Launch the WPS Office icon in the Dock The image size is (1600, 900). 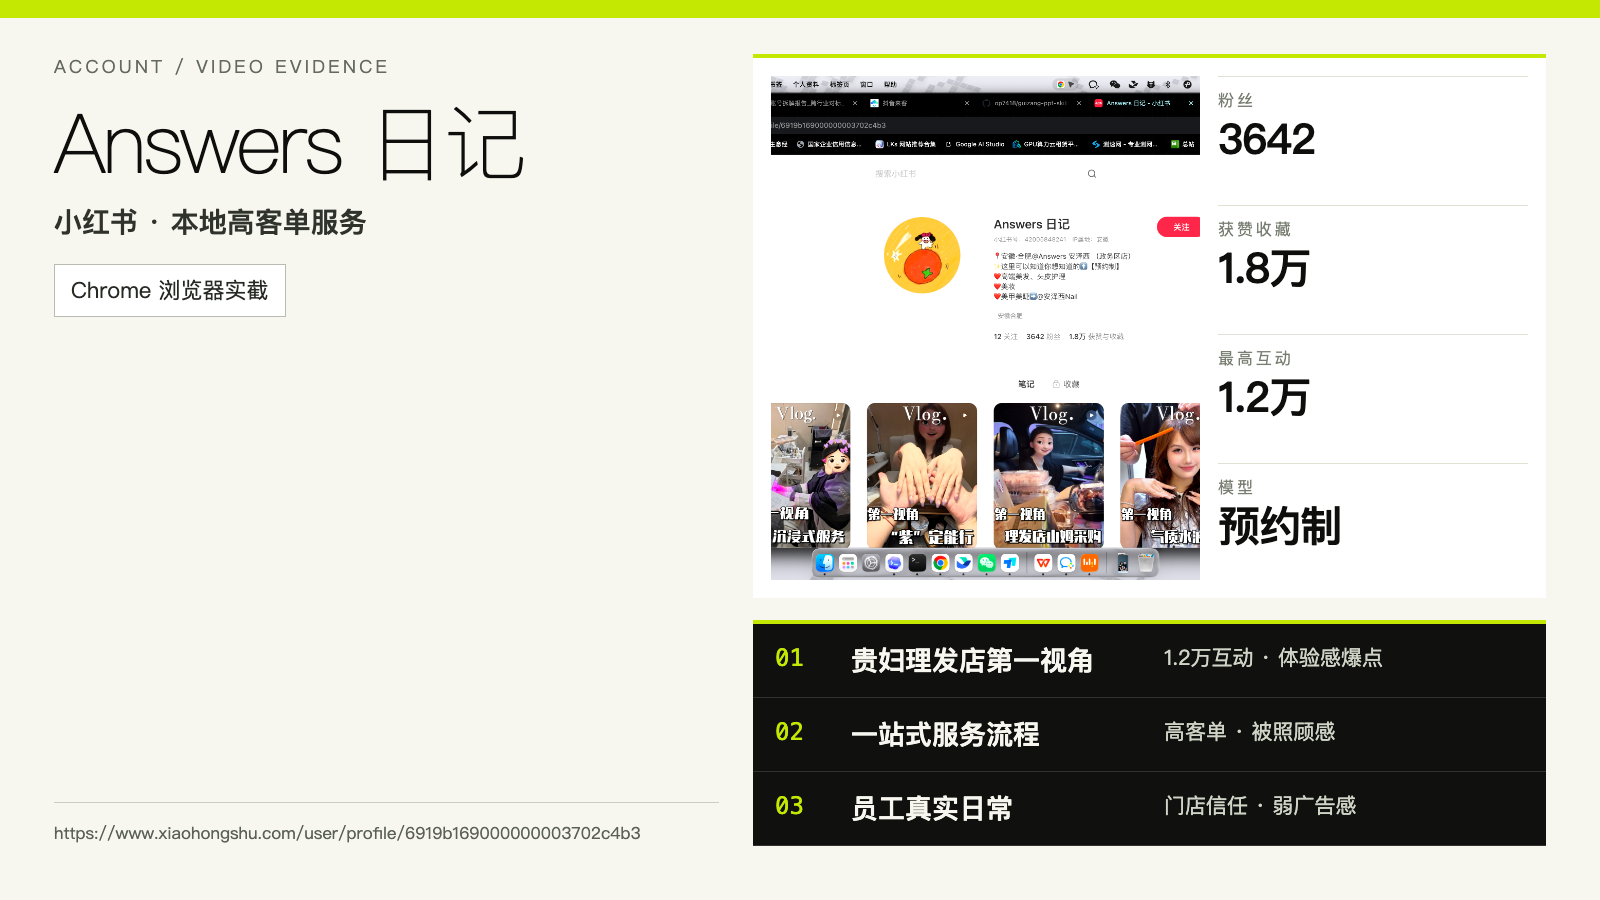coord(1043,563)
